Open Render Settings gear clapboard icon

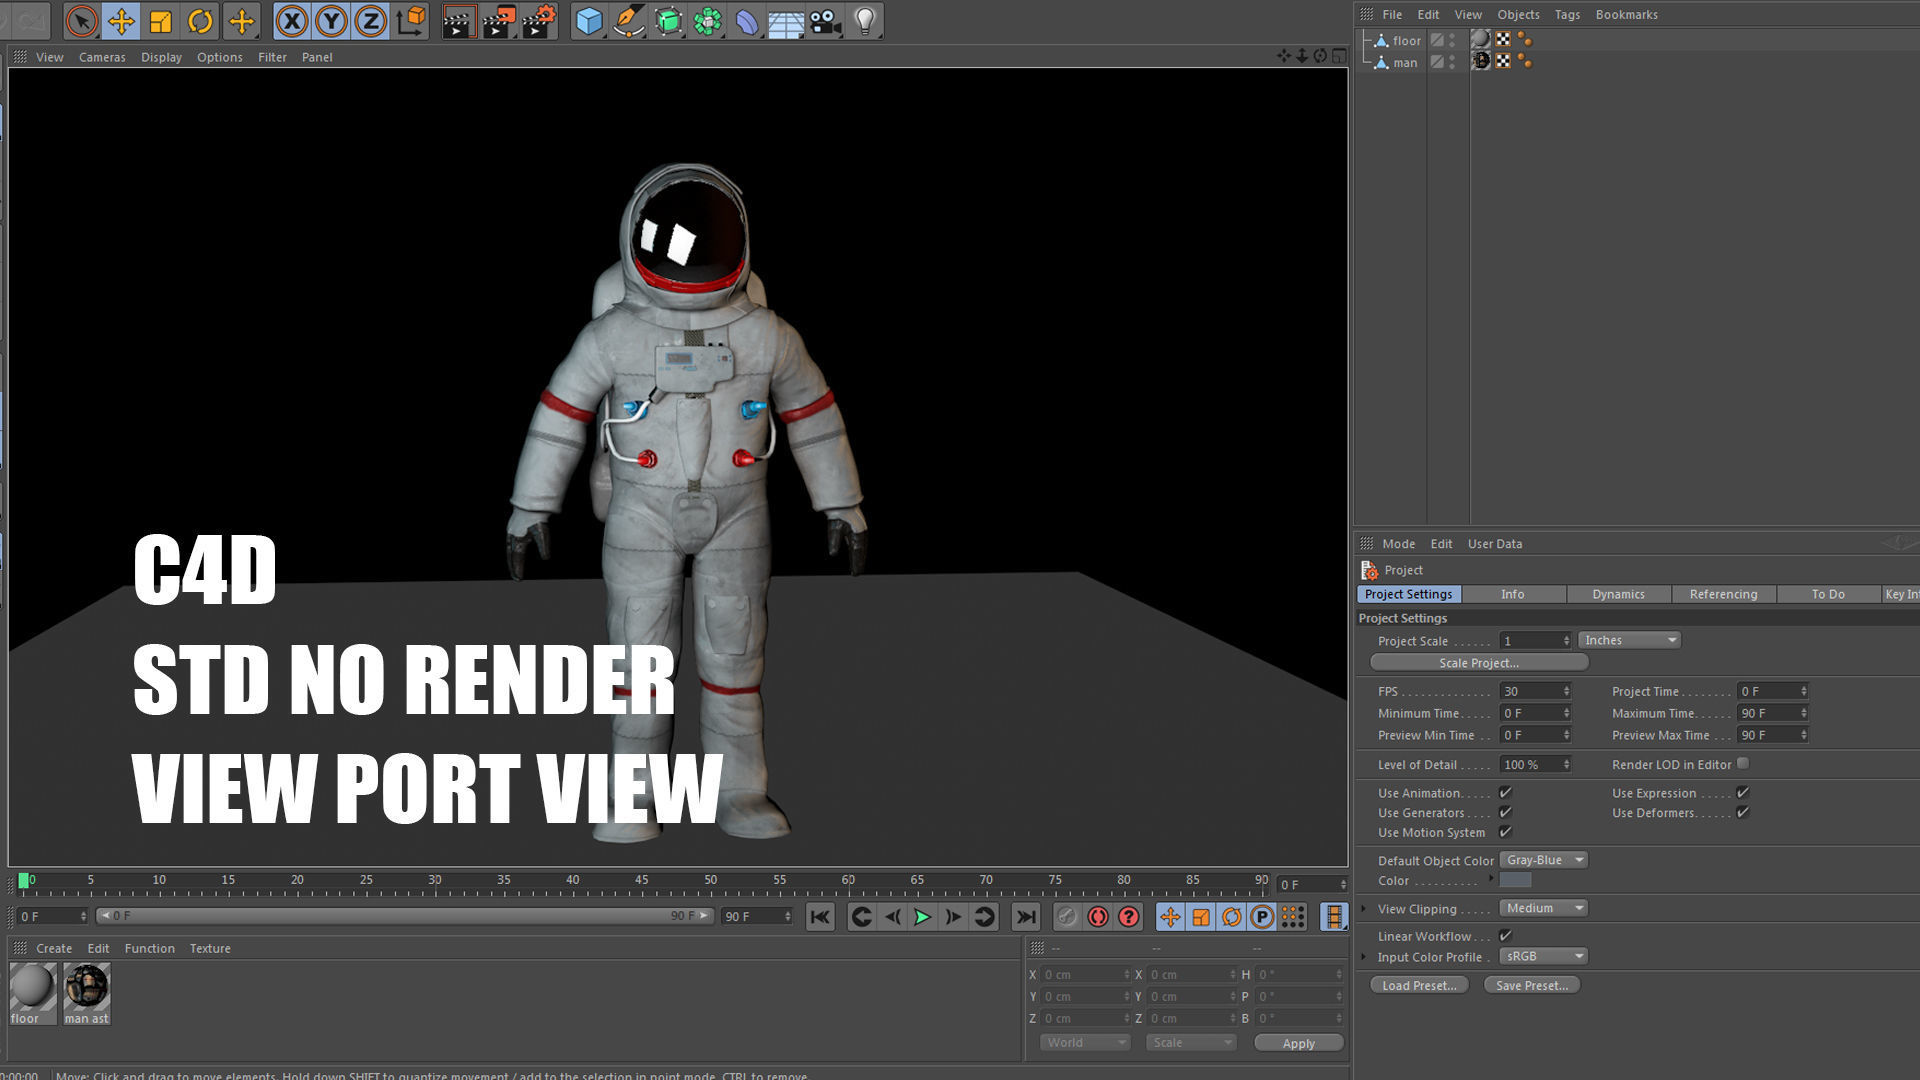coord(538,21)
